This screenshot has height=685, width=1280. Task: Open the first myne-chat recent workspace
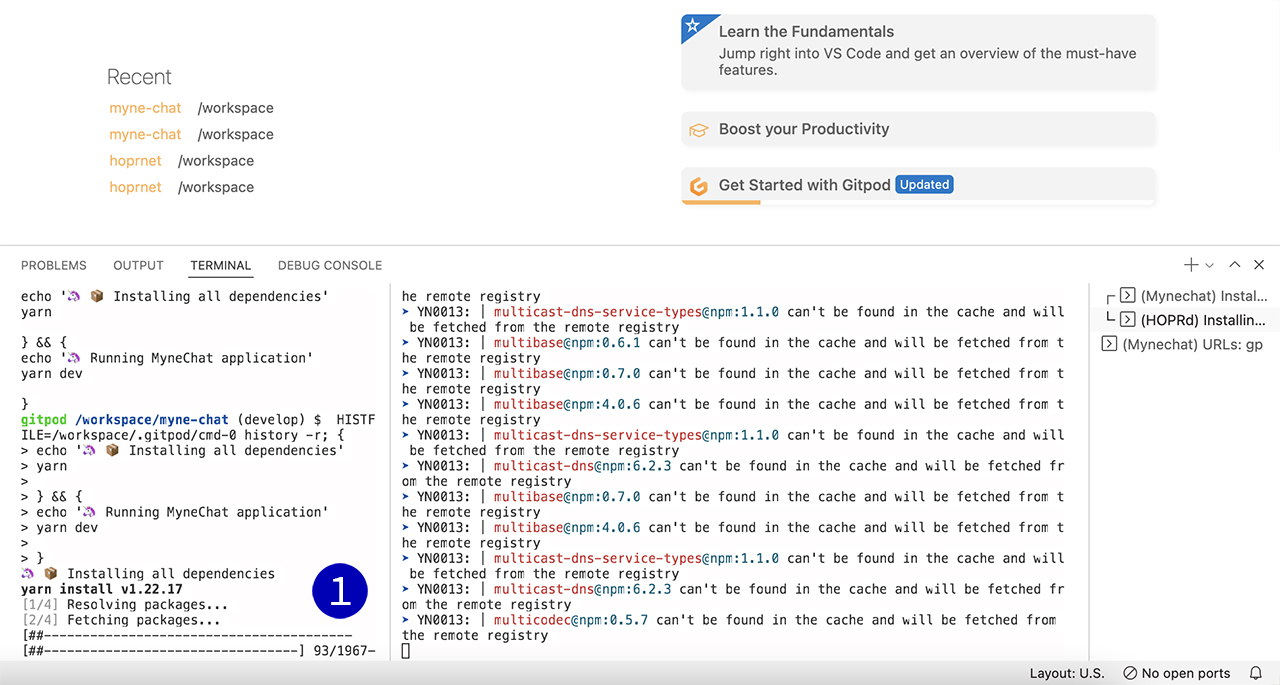[x=145, y=108]
